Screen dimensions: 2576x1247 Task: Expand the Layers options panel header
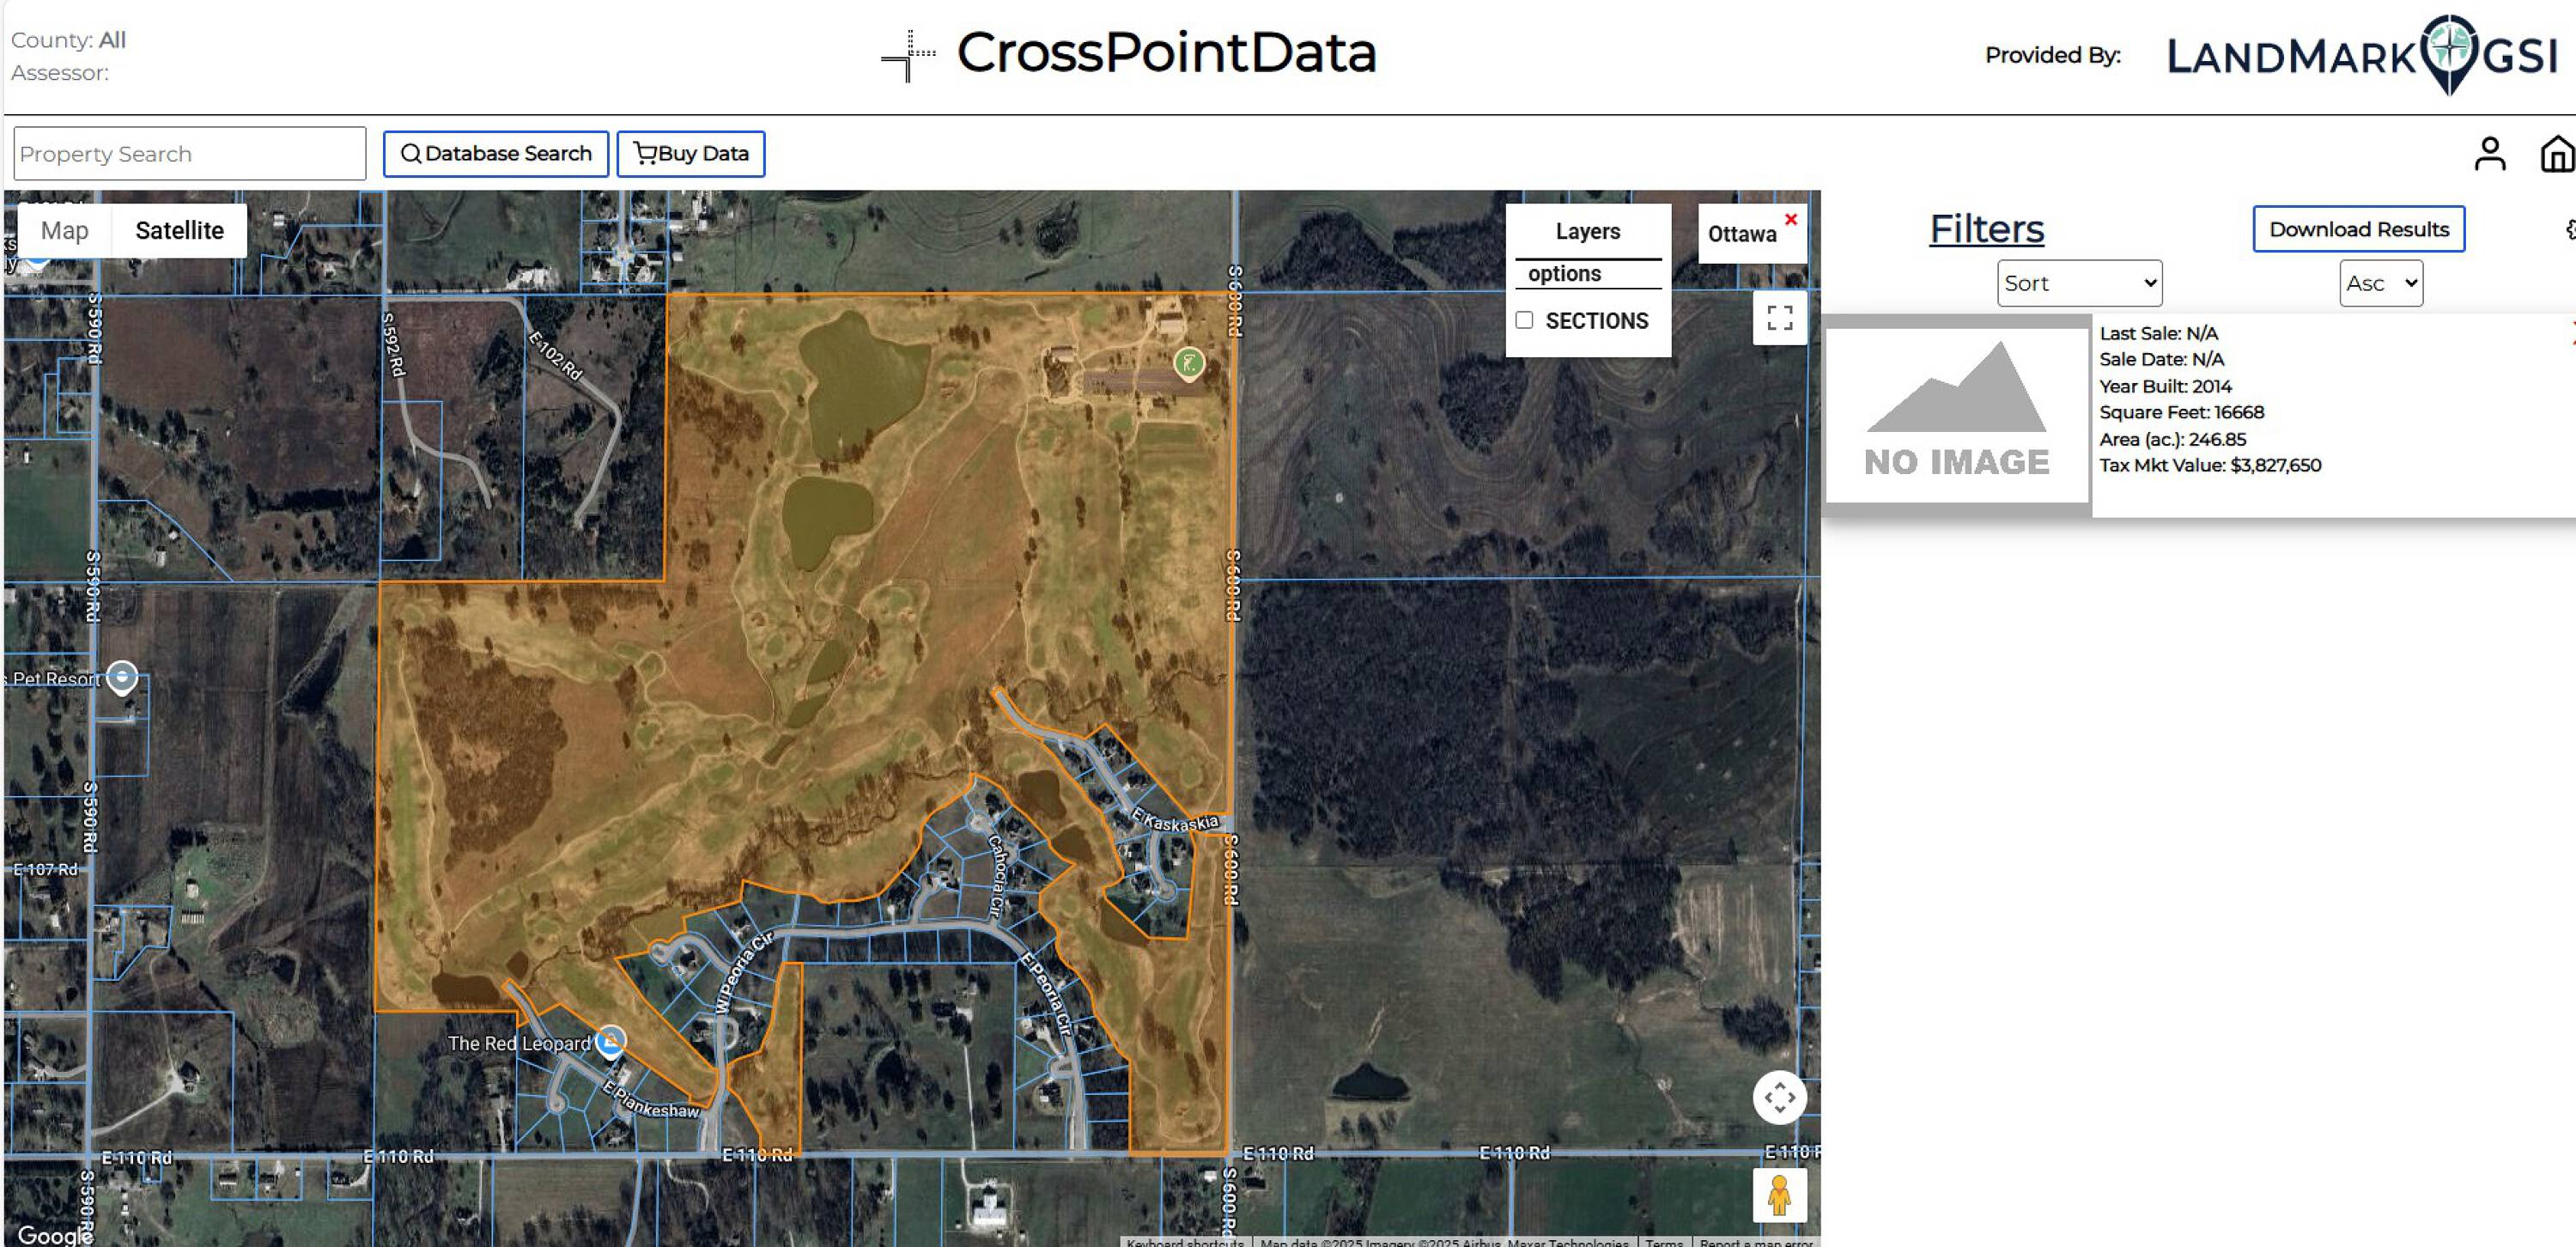coord(1587,231)
